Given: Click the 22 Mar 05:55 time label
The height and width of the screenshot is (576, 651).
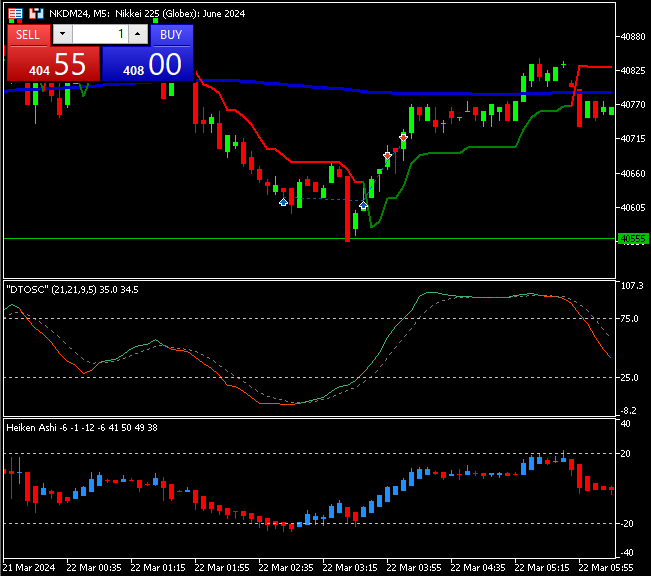Looking at the screenshot, I should pyautogui.click(x=606, y=568).
